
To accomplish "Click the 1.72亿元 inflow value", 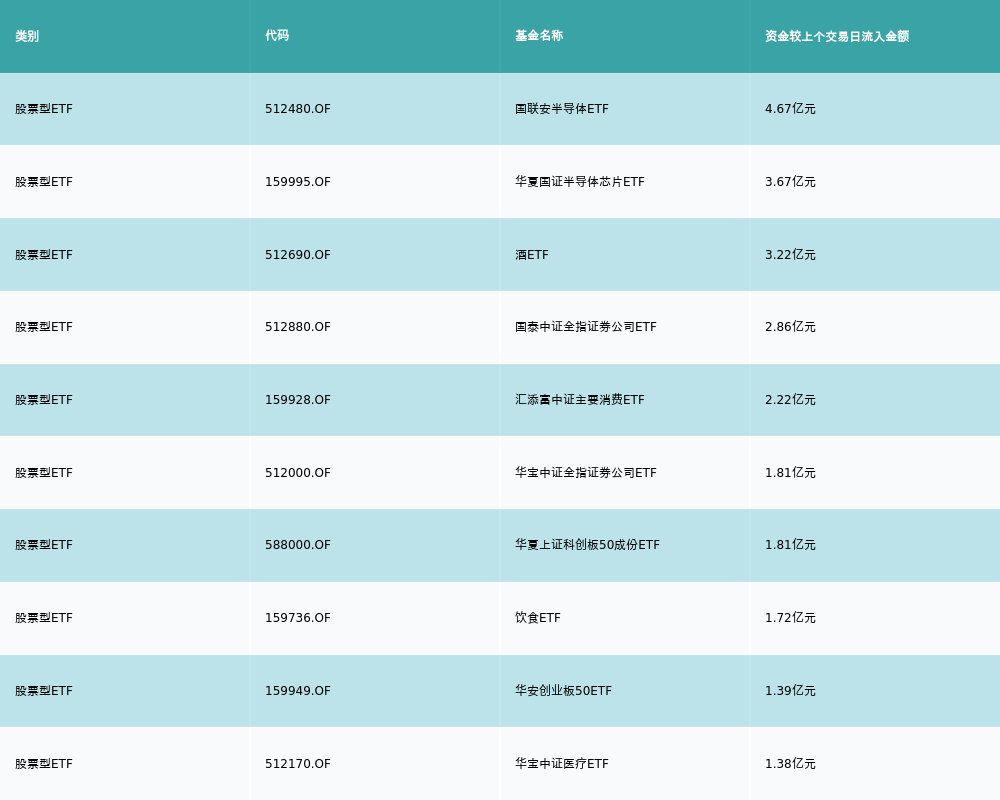I will point(790,618).
